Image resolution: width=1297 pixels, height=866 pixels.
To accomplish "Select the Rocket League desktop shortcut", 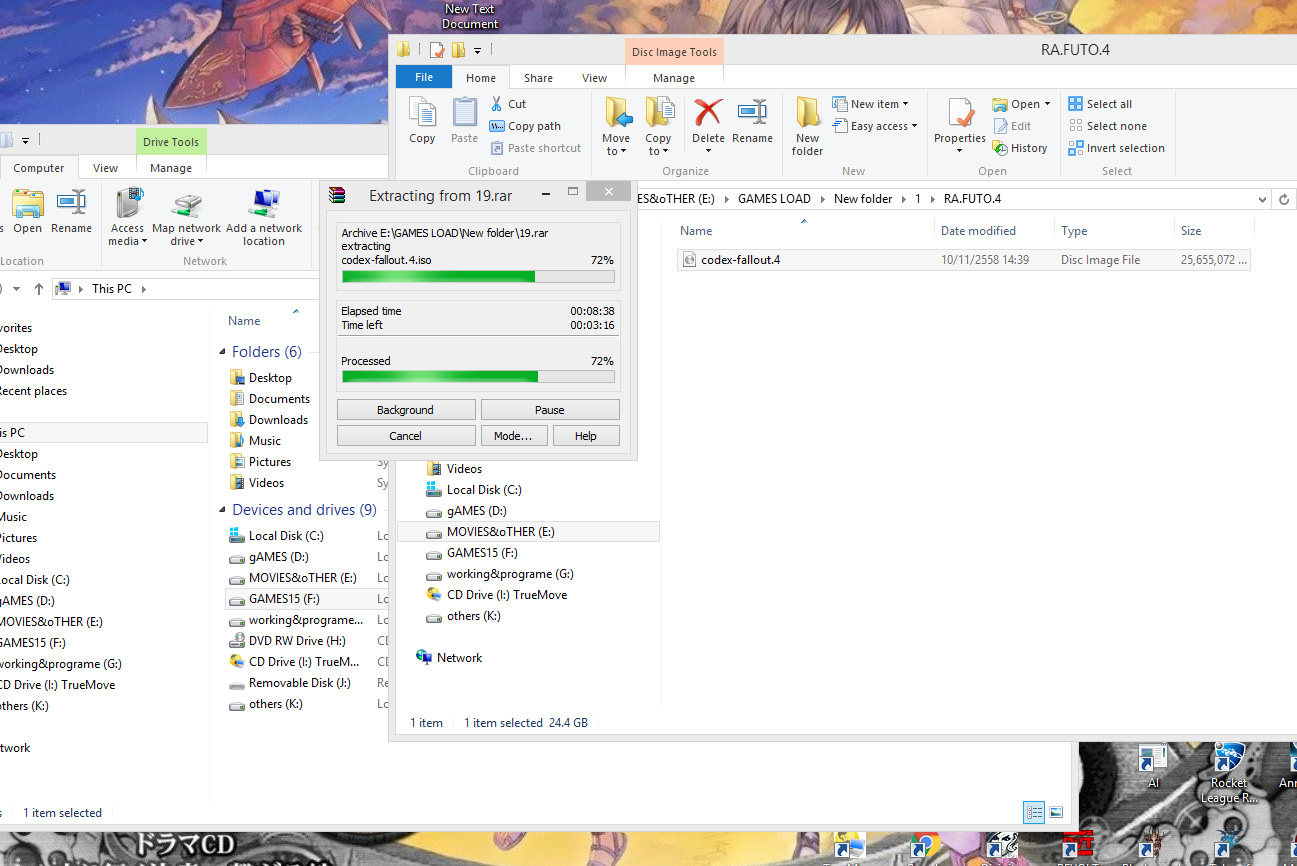I will 1229,775.
